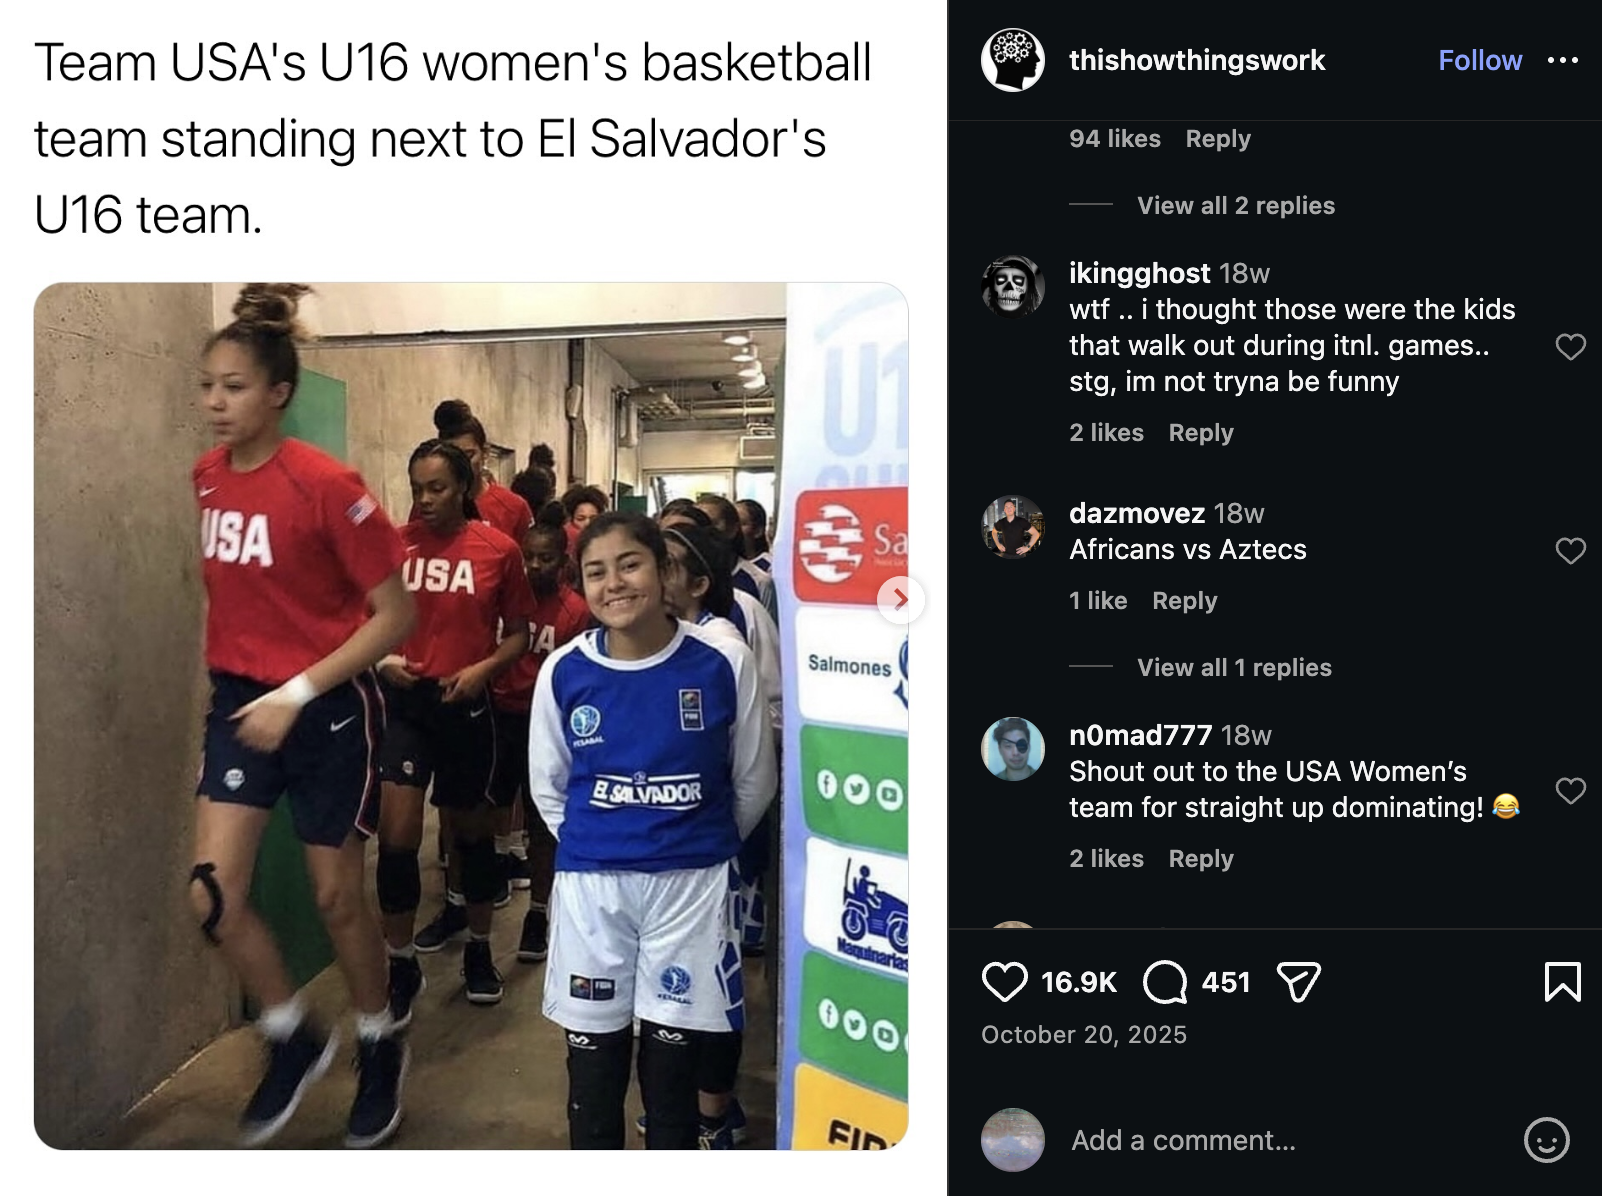Open emoji picker smiley icon
Image resolution: width=1602 pixels, height=1196 pixels.
(x=1546, y=1140)
